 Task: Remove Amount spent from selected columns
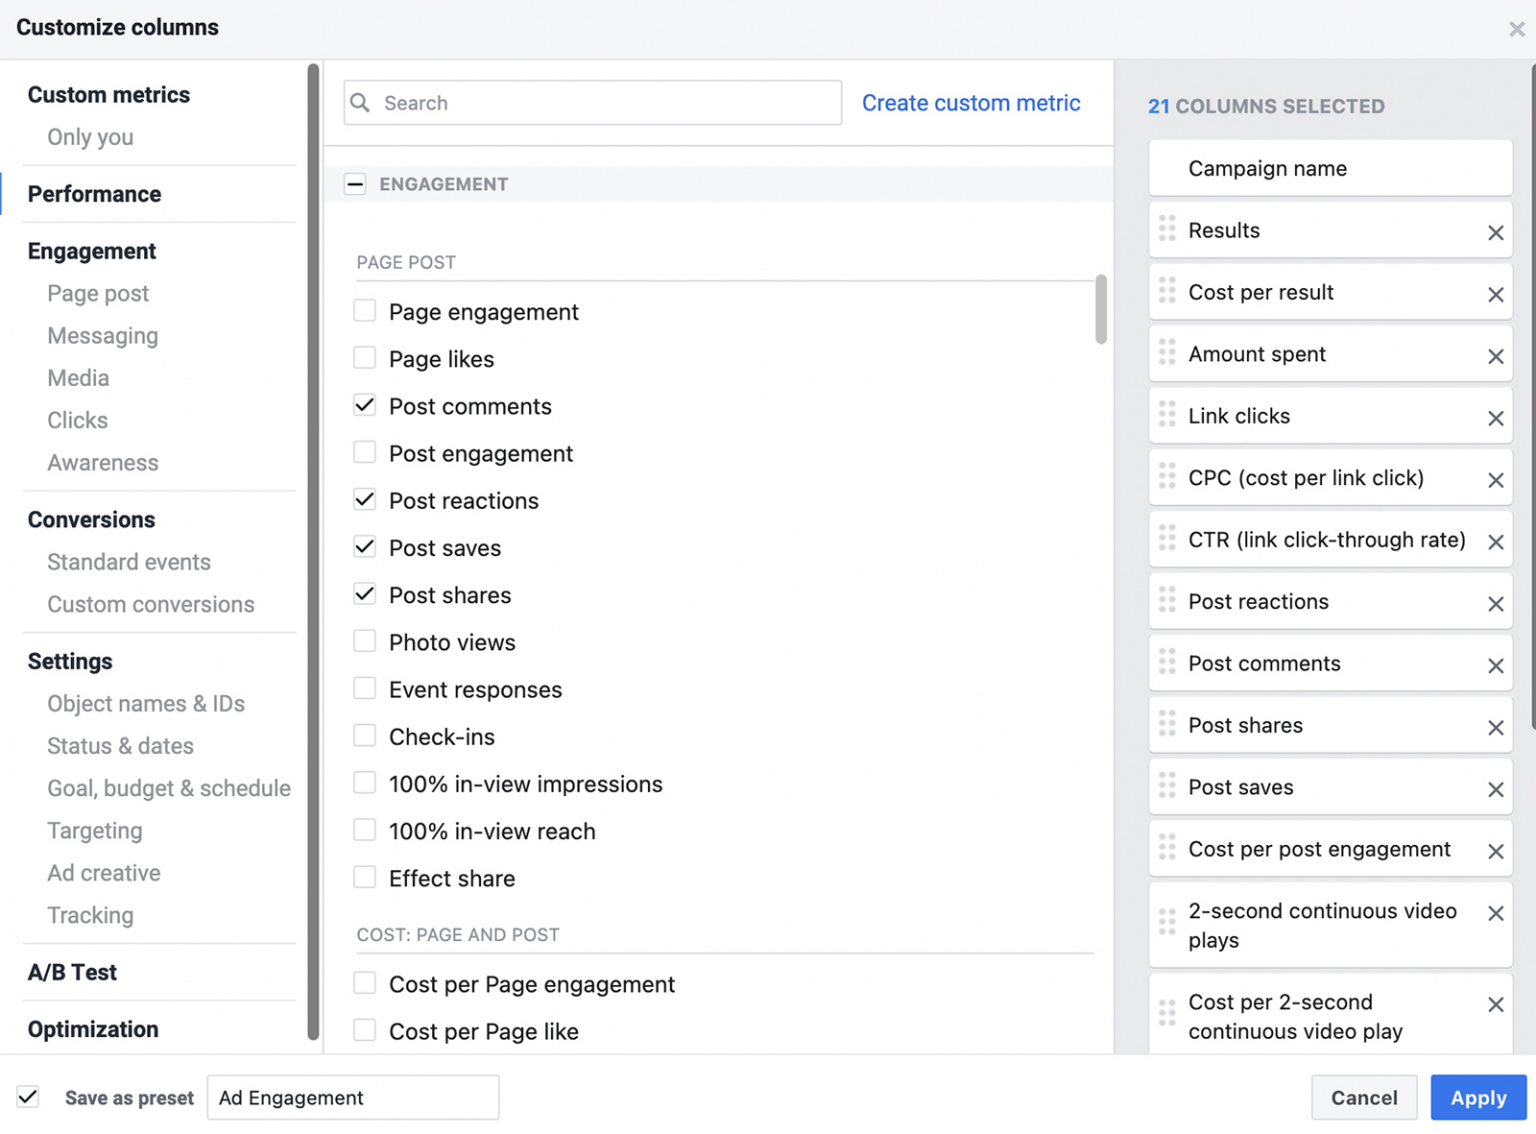pyautogui.click(x=1495, y=357)
